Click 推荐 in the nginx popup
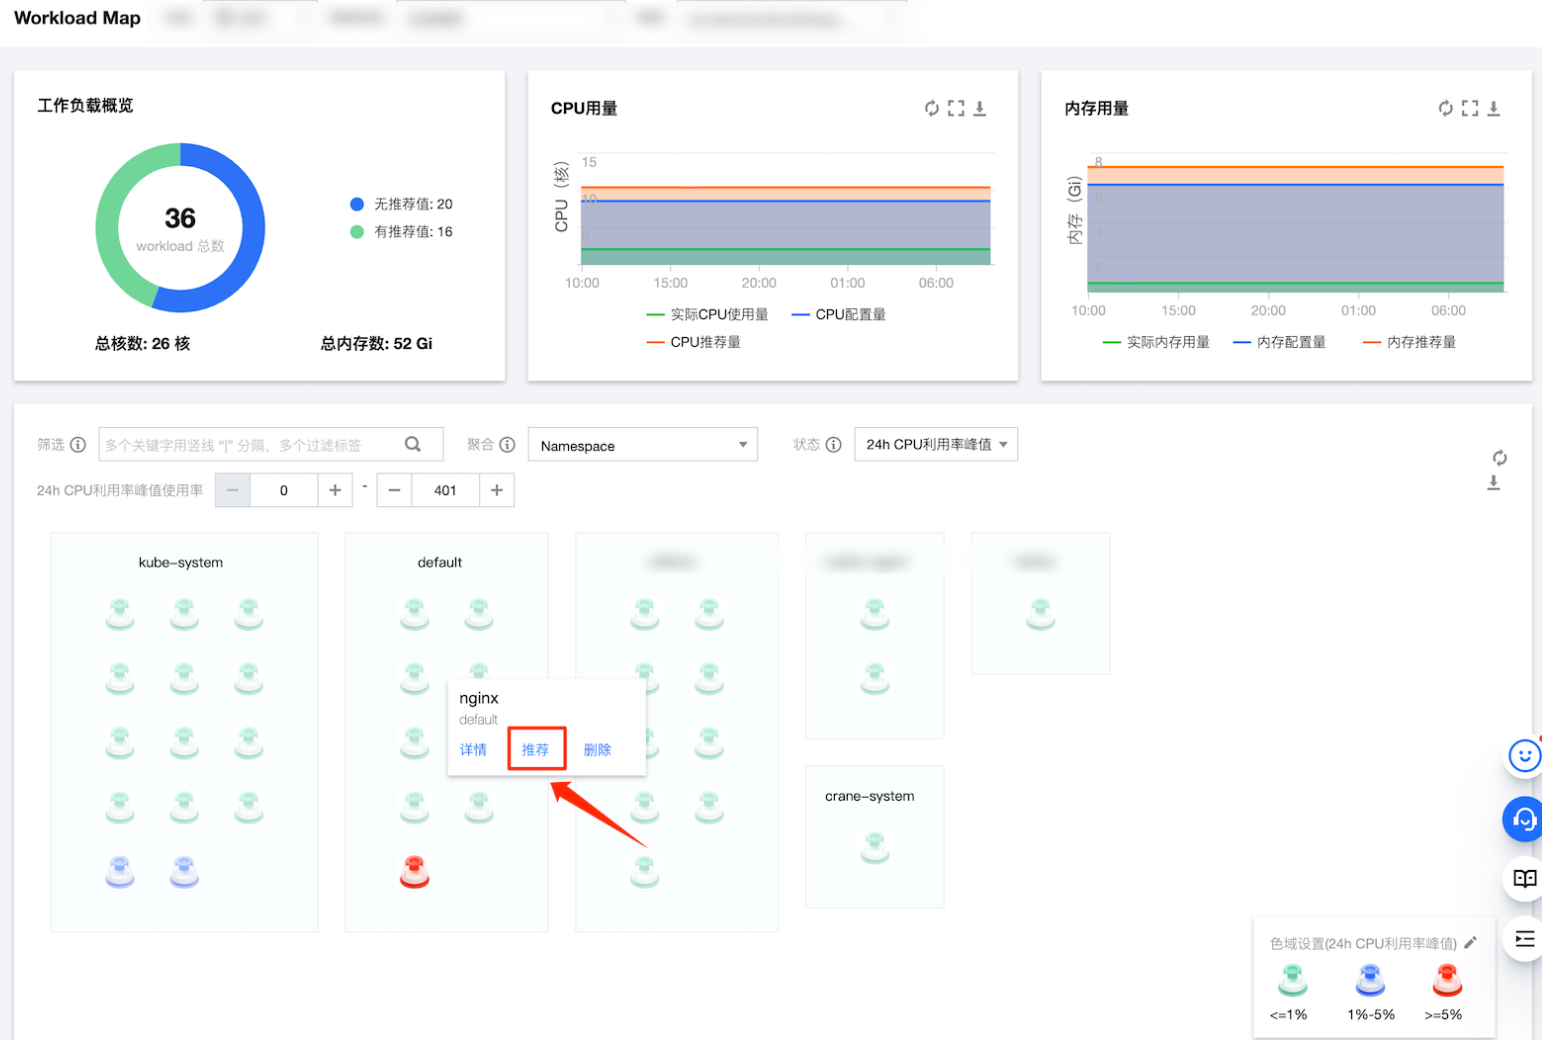The height and width of the screenshot is (1040, 1542). (x=536, y=750)
